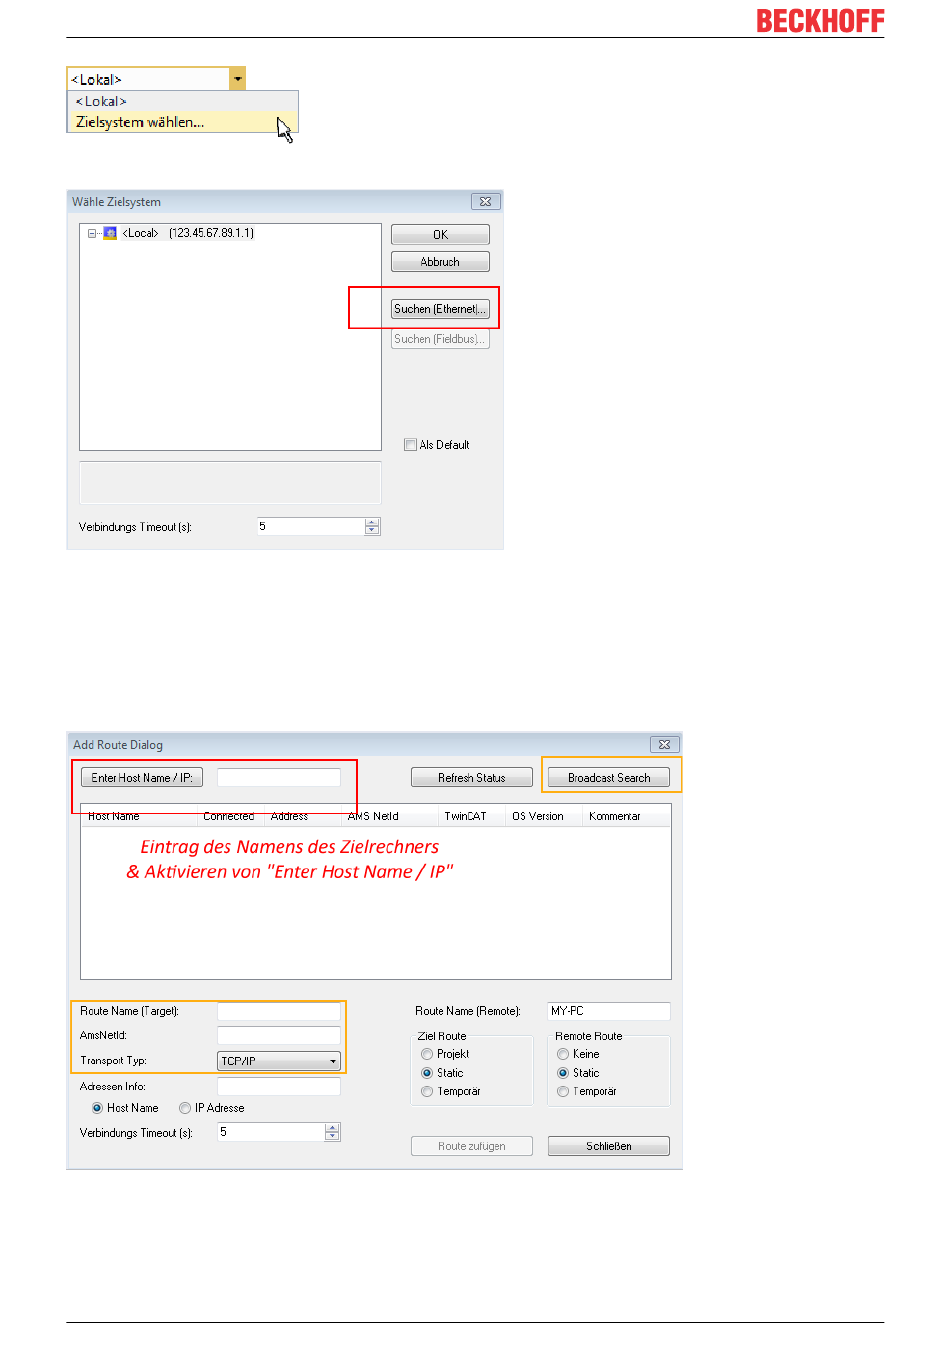Viewport: 950px width, 1369px height.
Task: Select Temporär under Remote Route
Action: click(x=563, y=1092)
